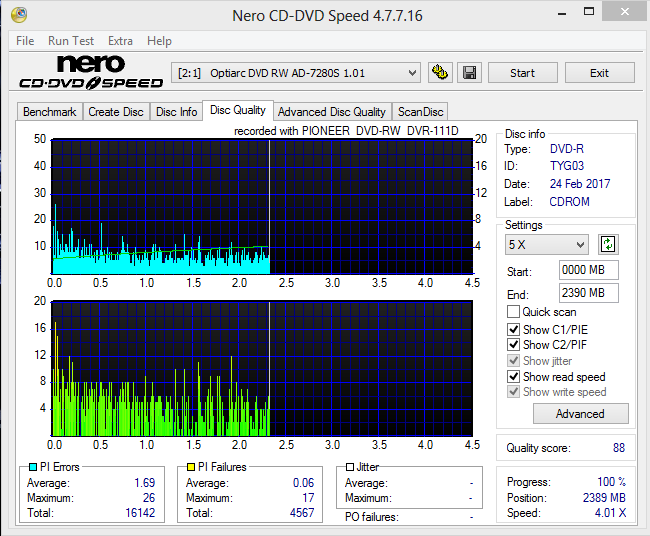The height and width of the screenshot is (536, 650).
Task: Click the disc ID TYG03
Action: click(567, 166)
